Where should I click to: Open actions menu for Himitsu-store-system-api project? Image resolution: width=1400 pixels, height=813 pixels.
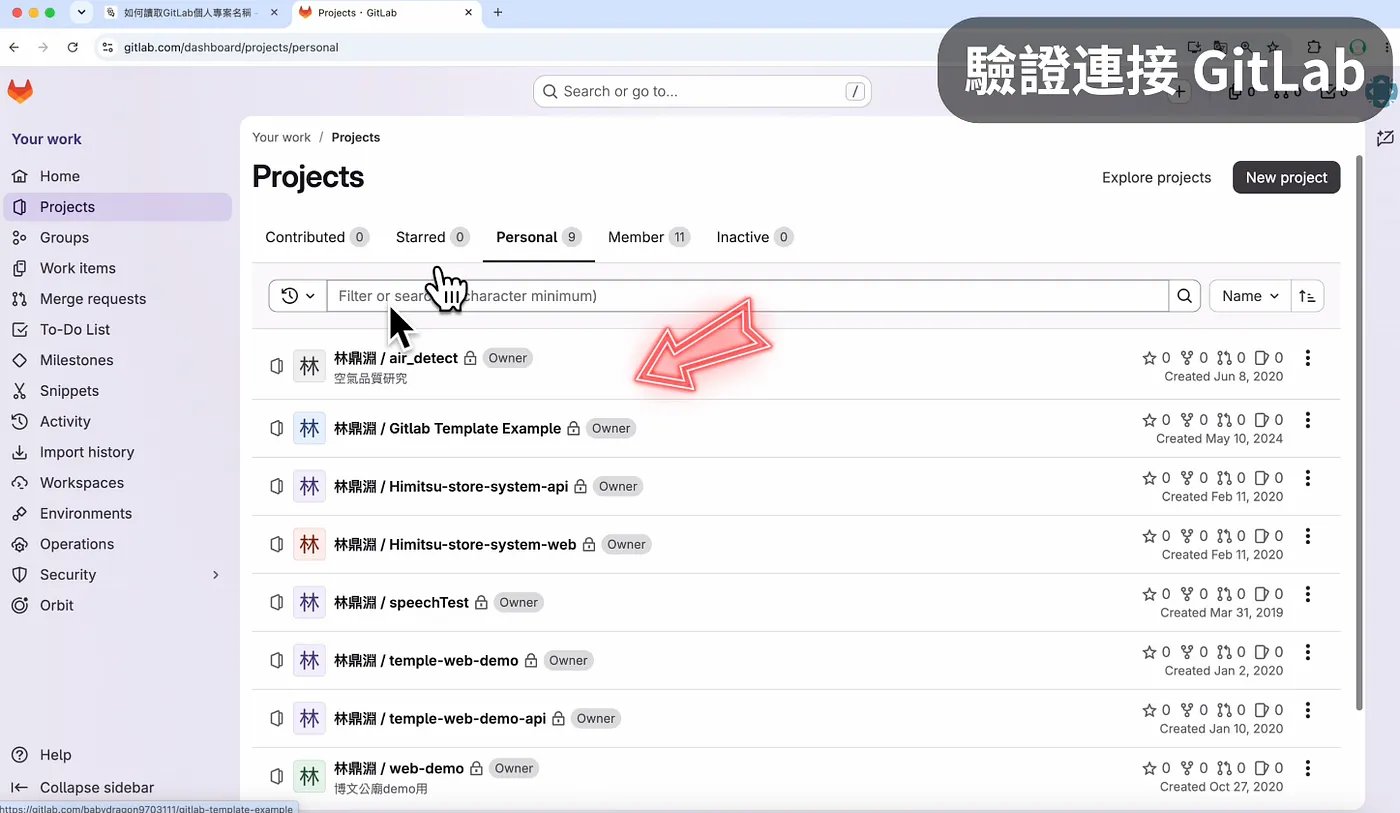[x=1307, y=478]
